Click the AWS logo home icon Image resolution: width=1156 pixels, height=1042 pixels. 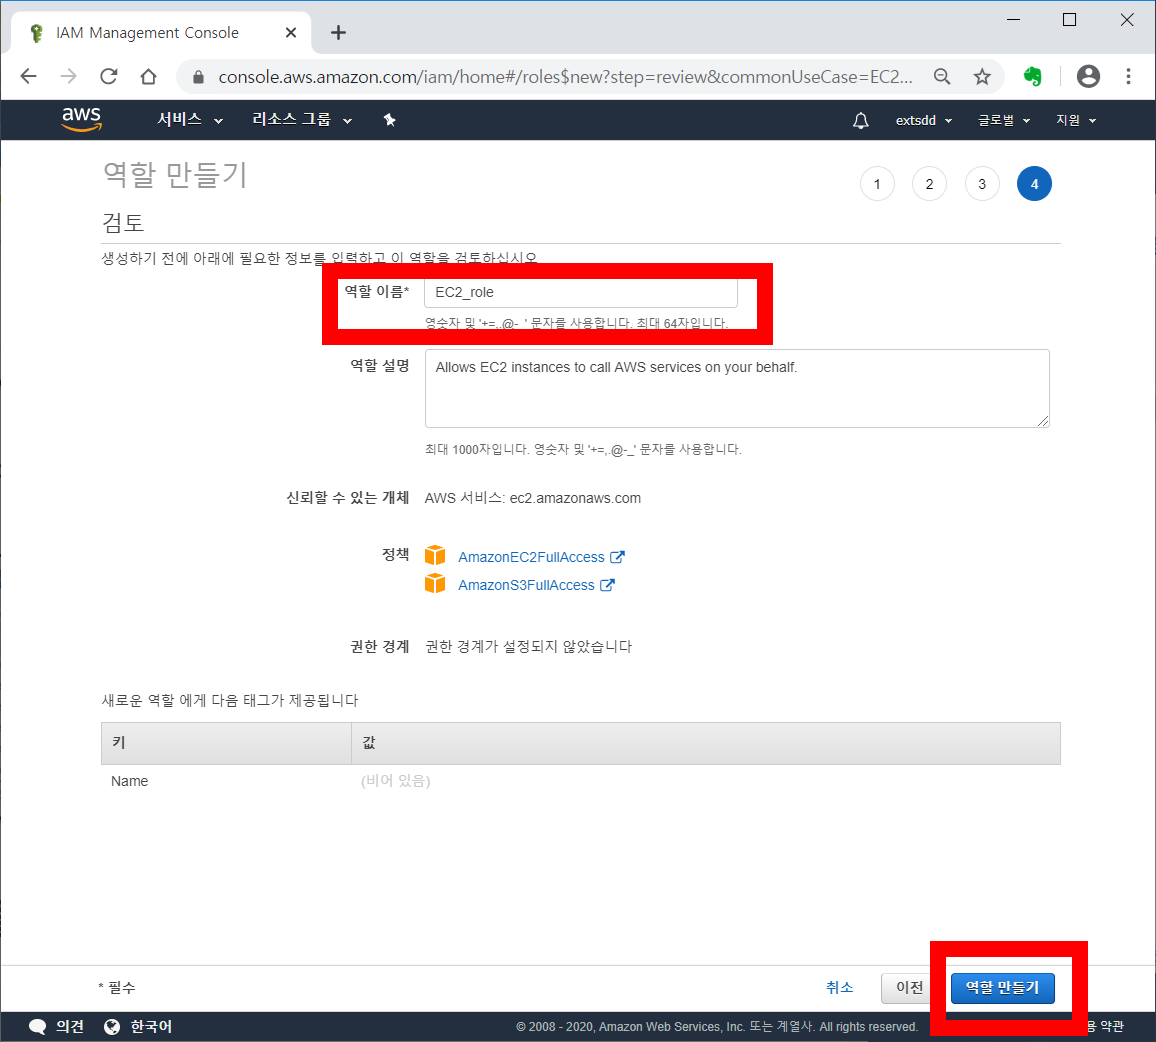[81, 119]
